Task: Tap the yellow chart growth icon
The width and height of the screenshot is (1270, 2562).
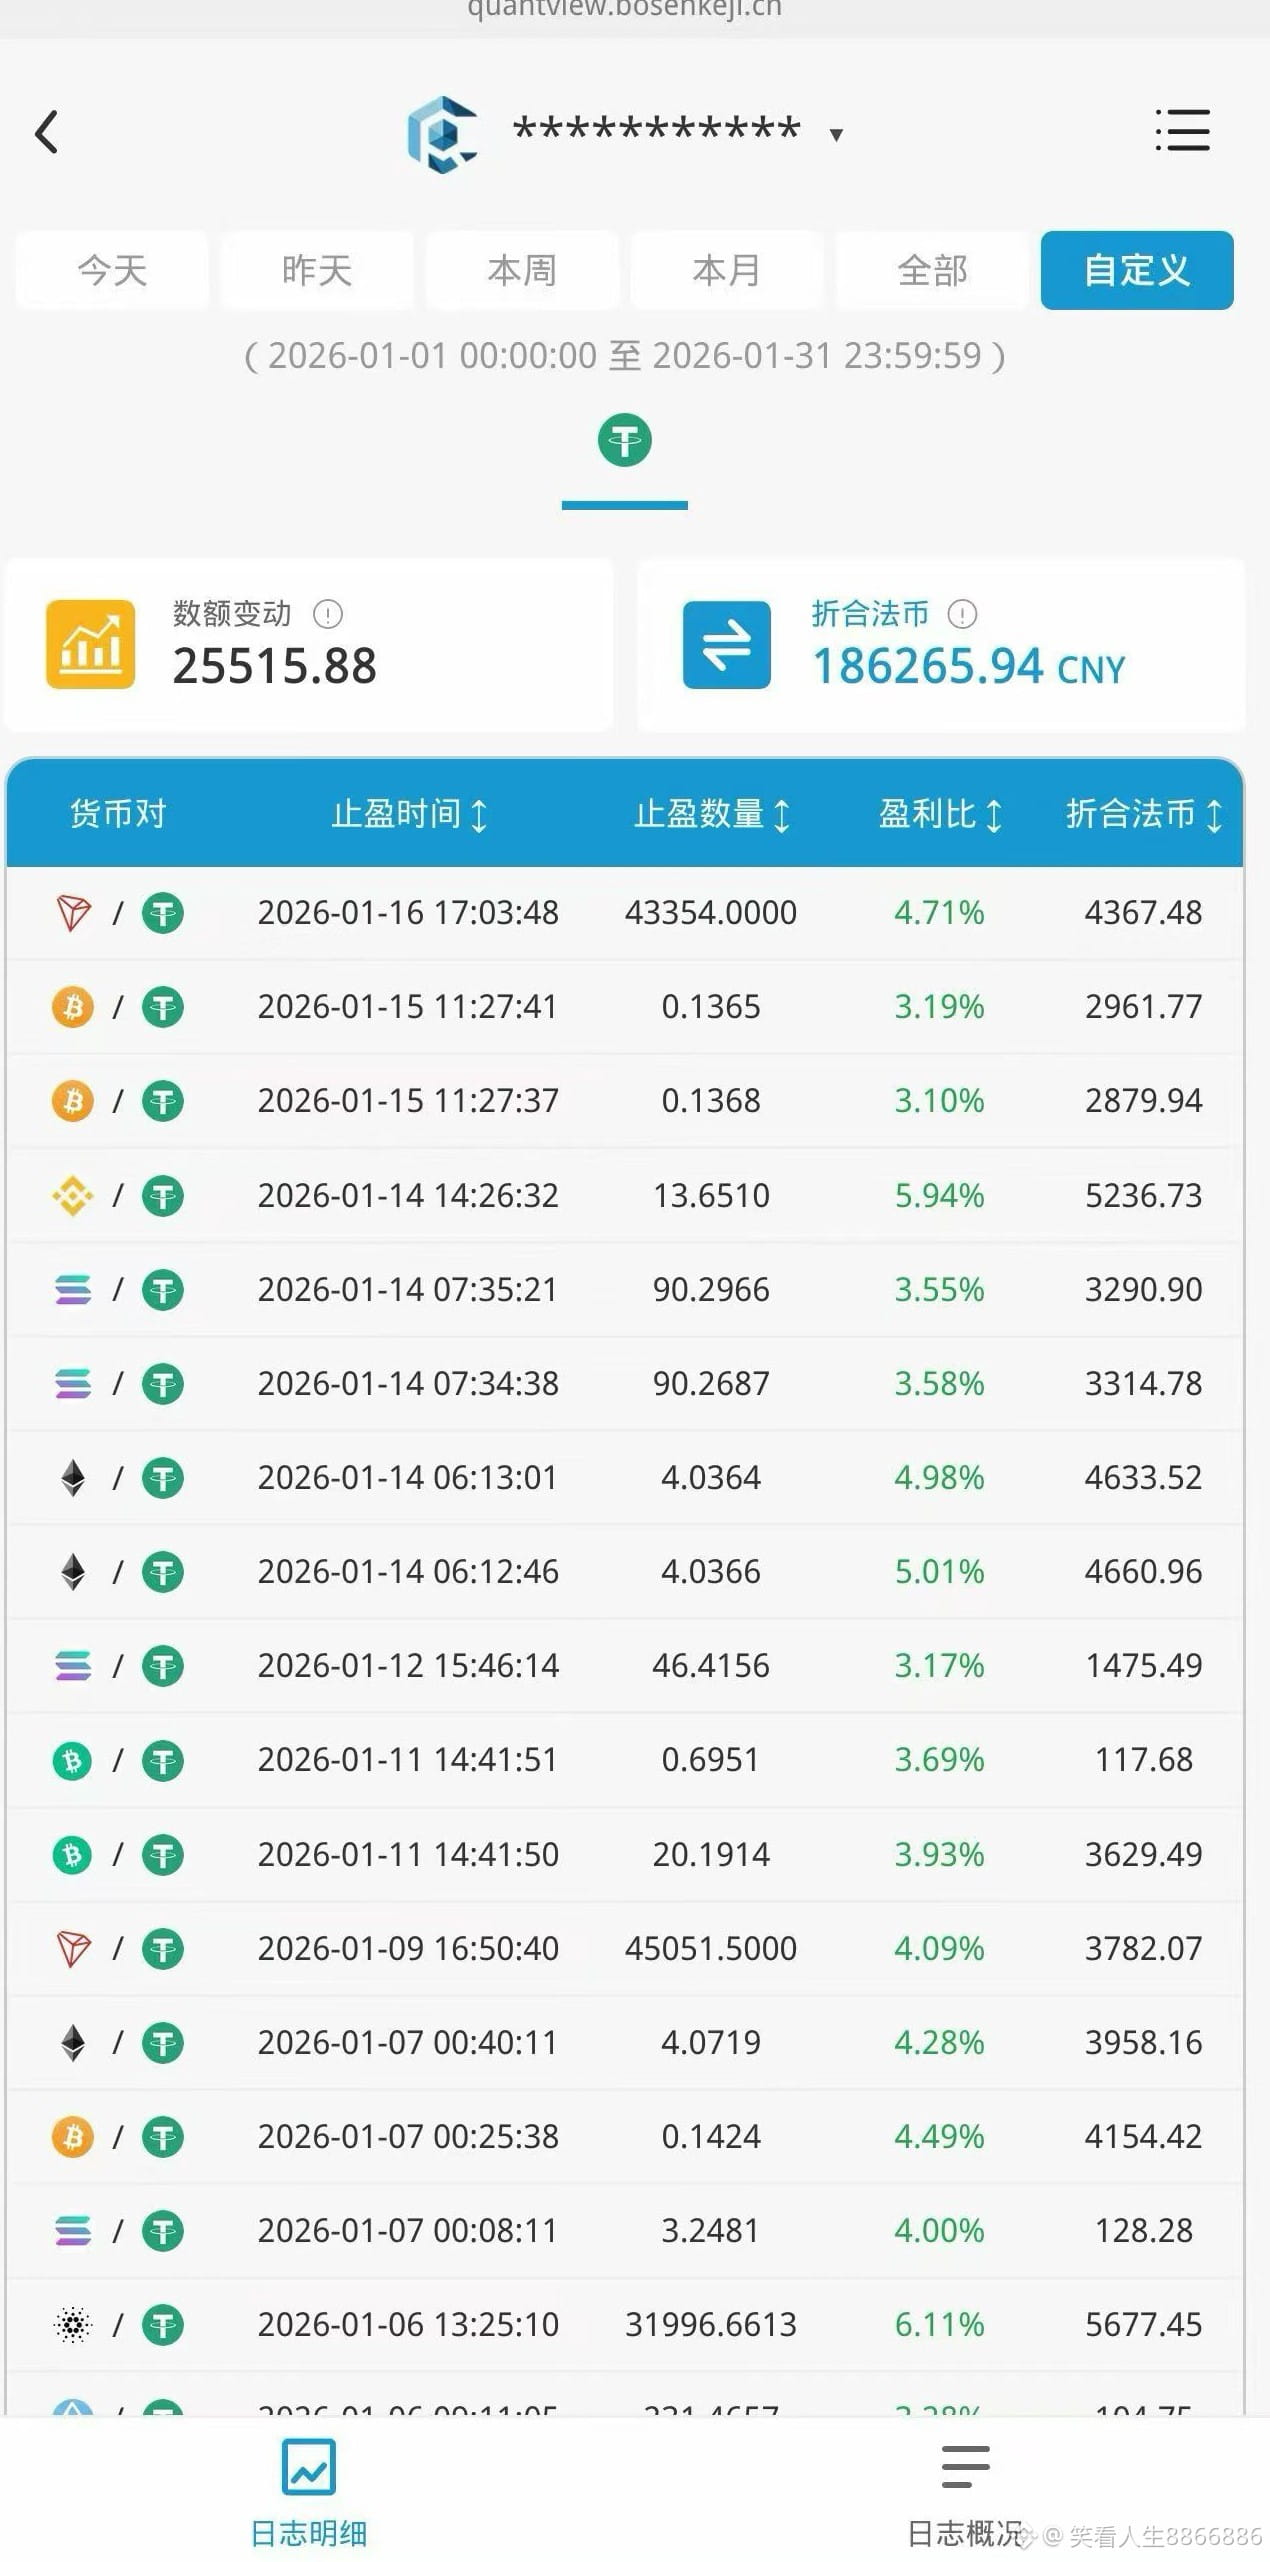Action: (x=90, y=645)
